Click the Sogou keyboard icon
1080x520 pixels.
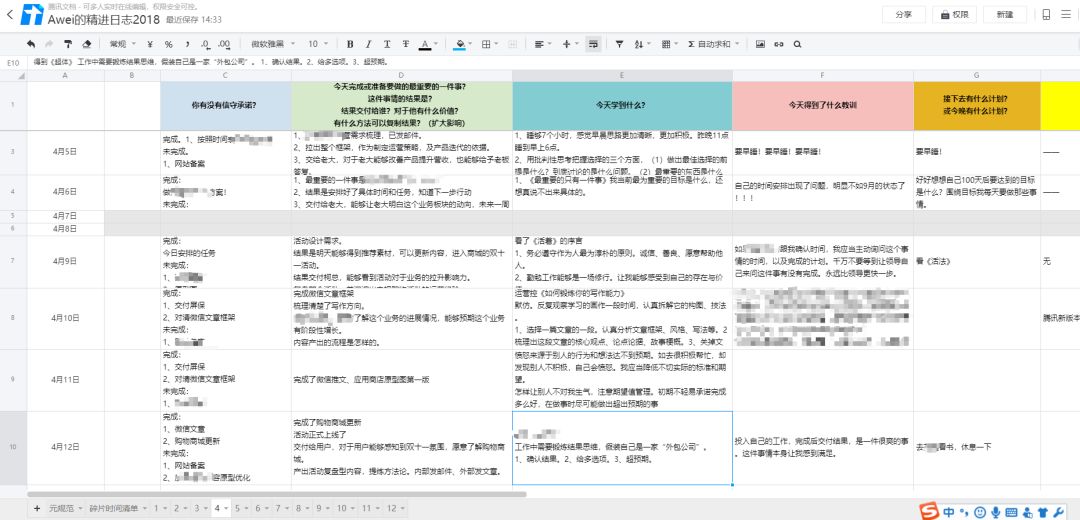[x=1011, y=511]
